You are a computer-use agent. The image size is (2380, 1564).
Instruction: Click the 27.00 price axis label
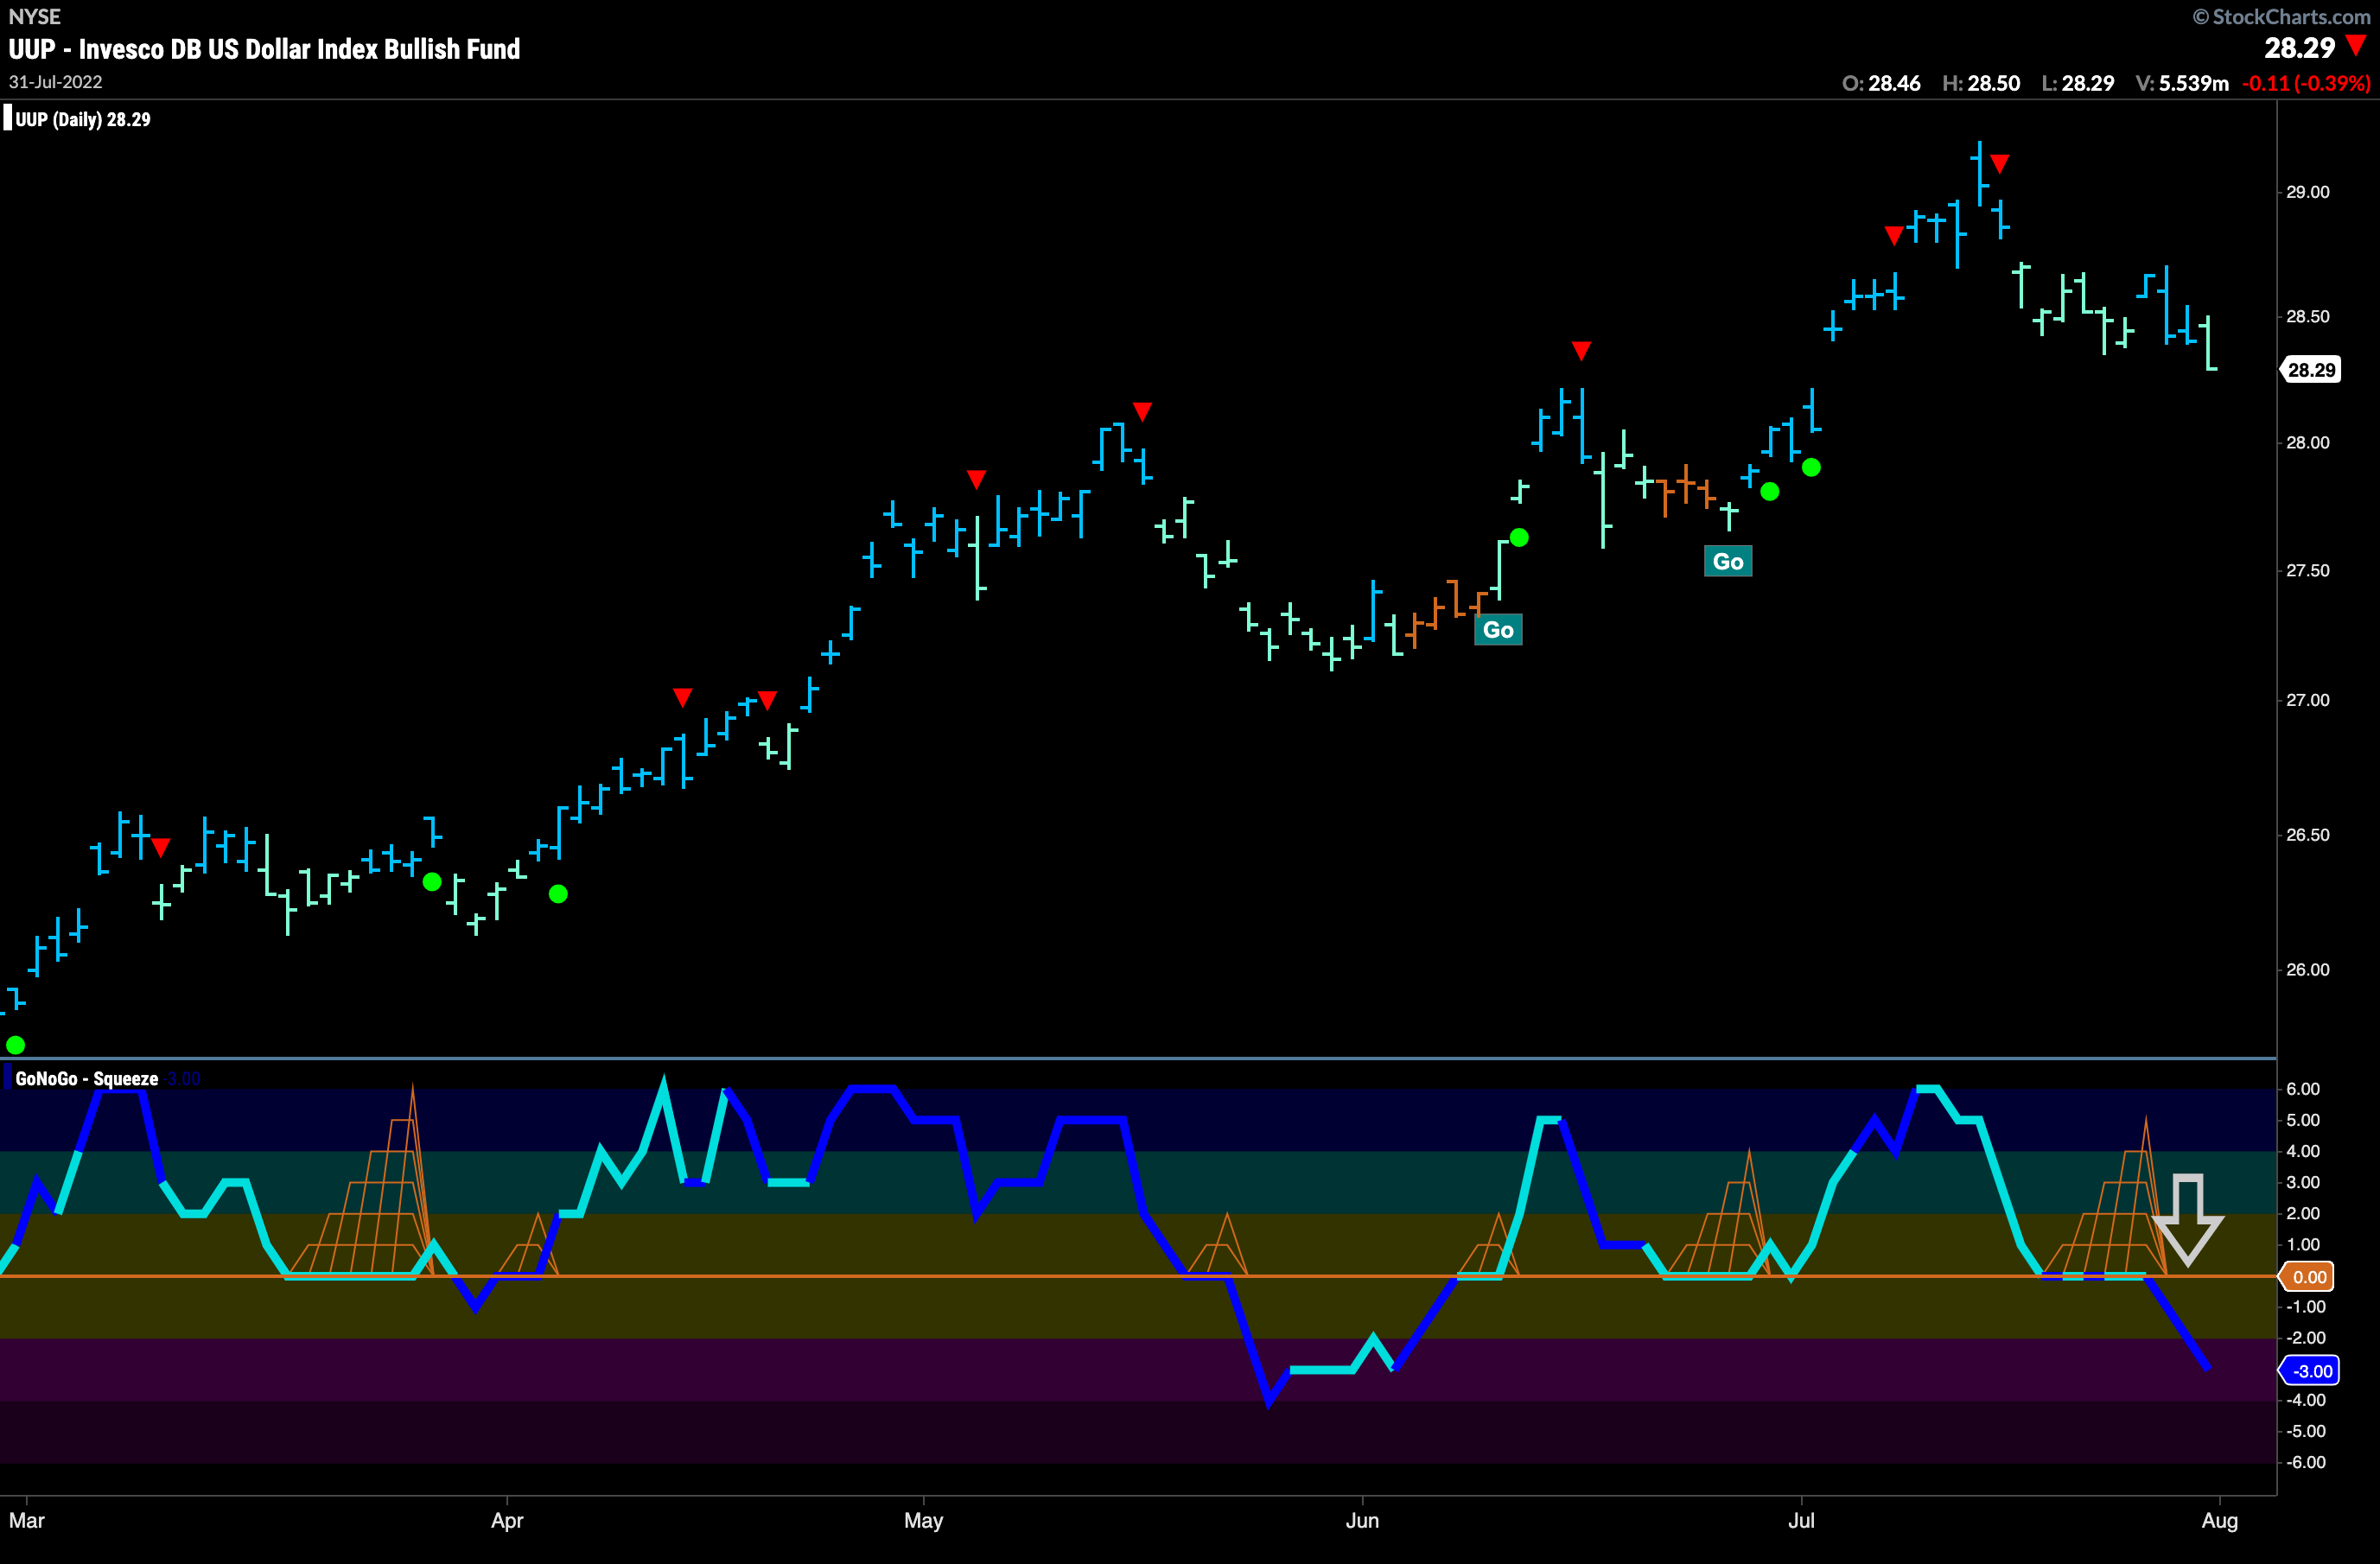(x=2308, y=700)
